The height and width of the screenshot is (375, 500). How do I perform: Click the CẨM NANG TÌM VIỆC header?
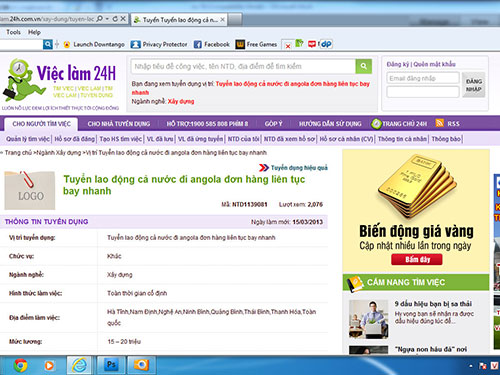416,282
